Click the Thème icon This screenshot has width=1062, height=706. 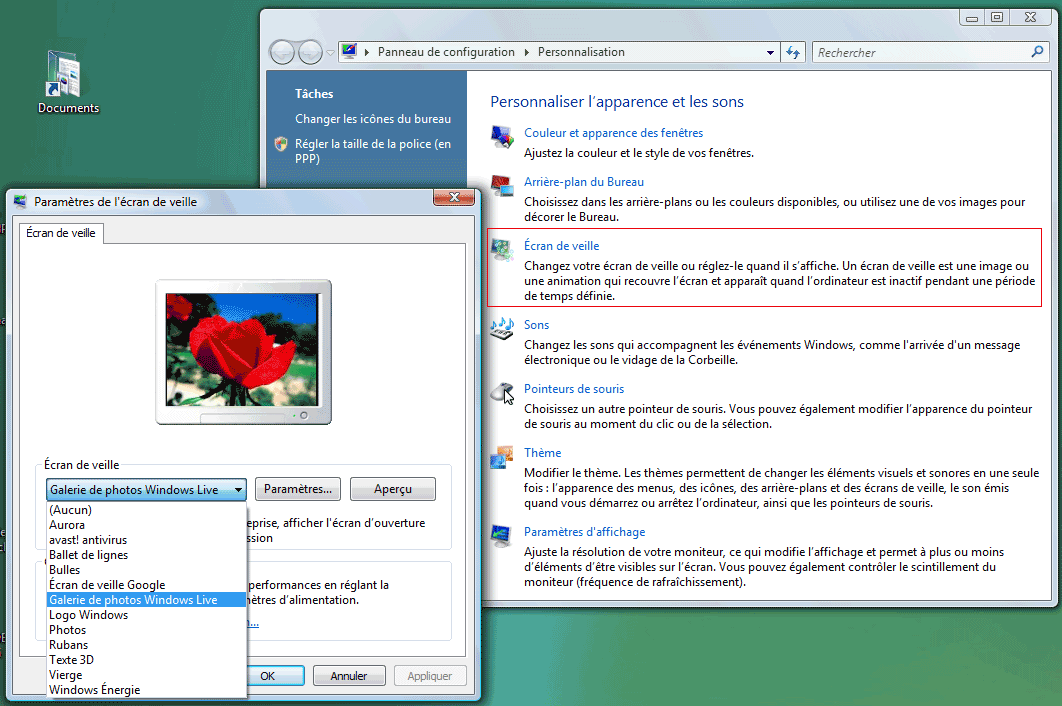[x=502, y=457]
